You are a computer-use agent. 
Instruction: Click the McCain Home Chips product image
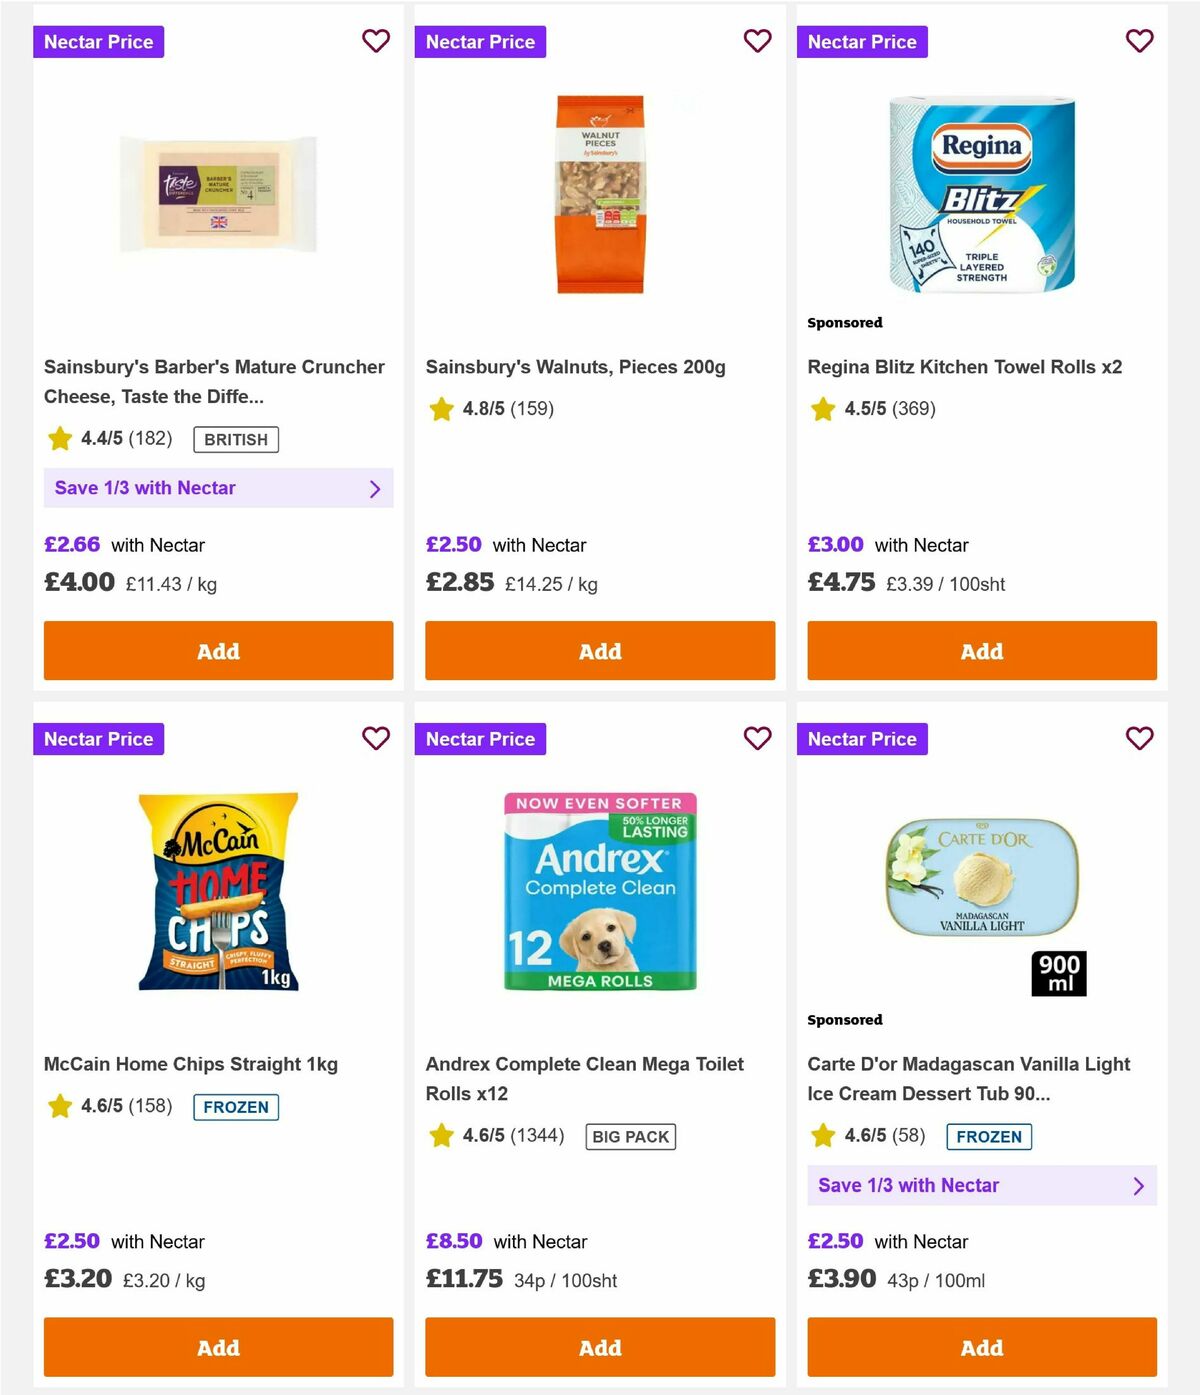(215, 890)
